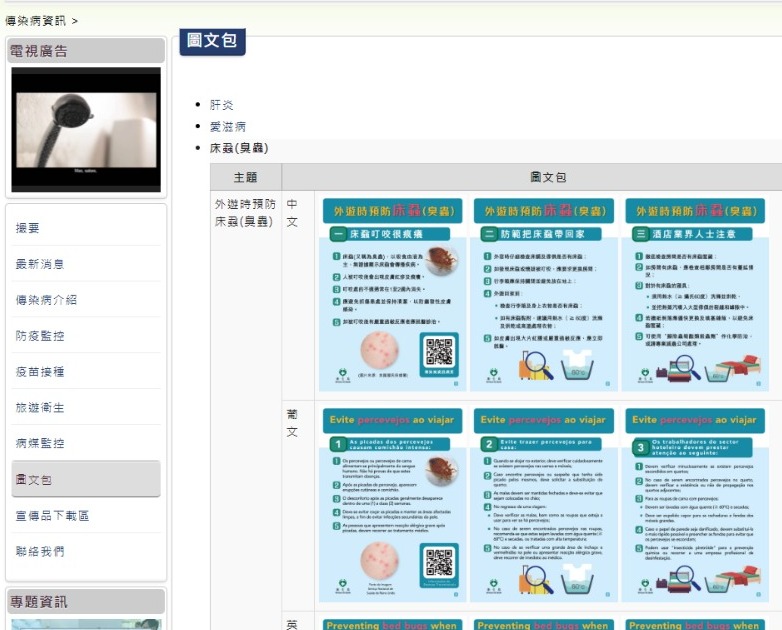Open the 防疫監控 section
Viewport: 782px width, 630px height.
click(40, 336)
